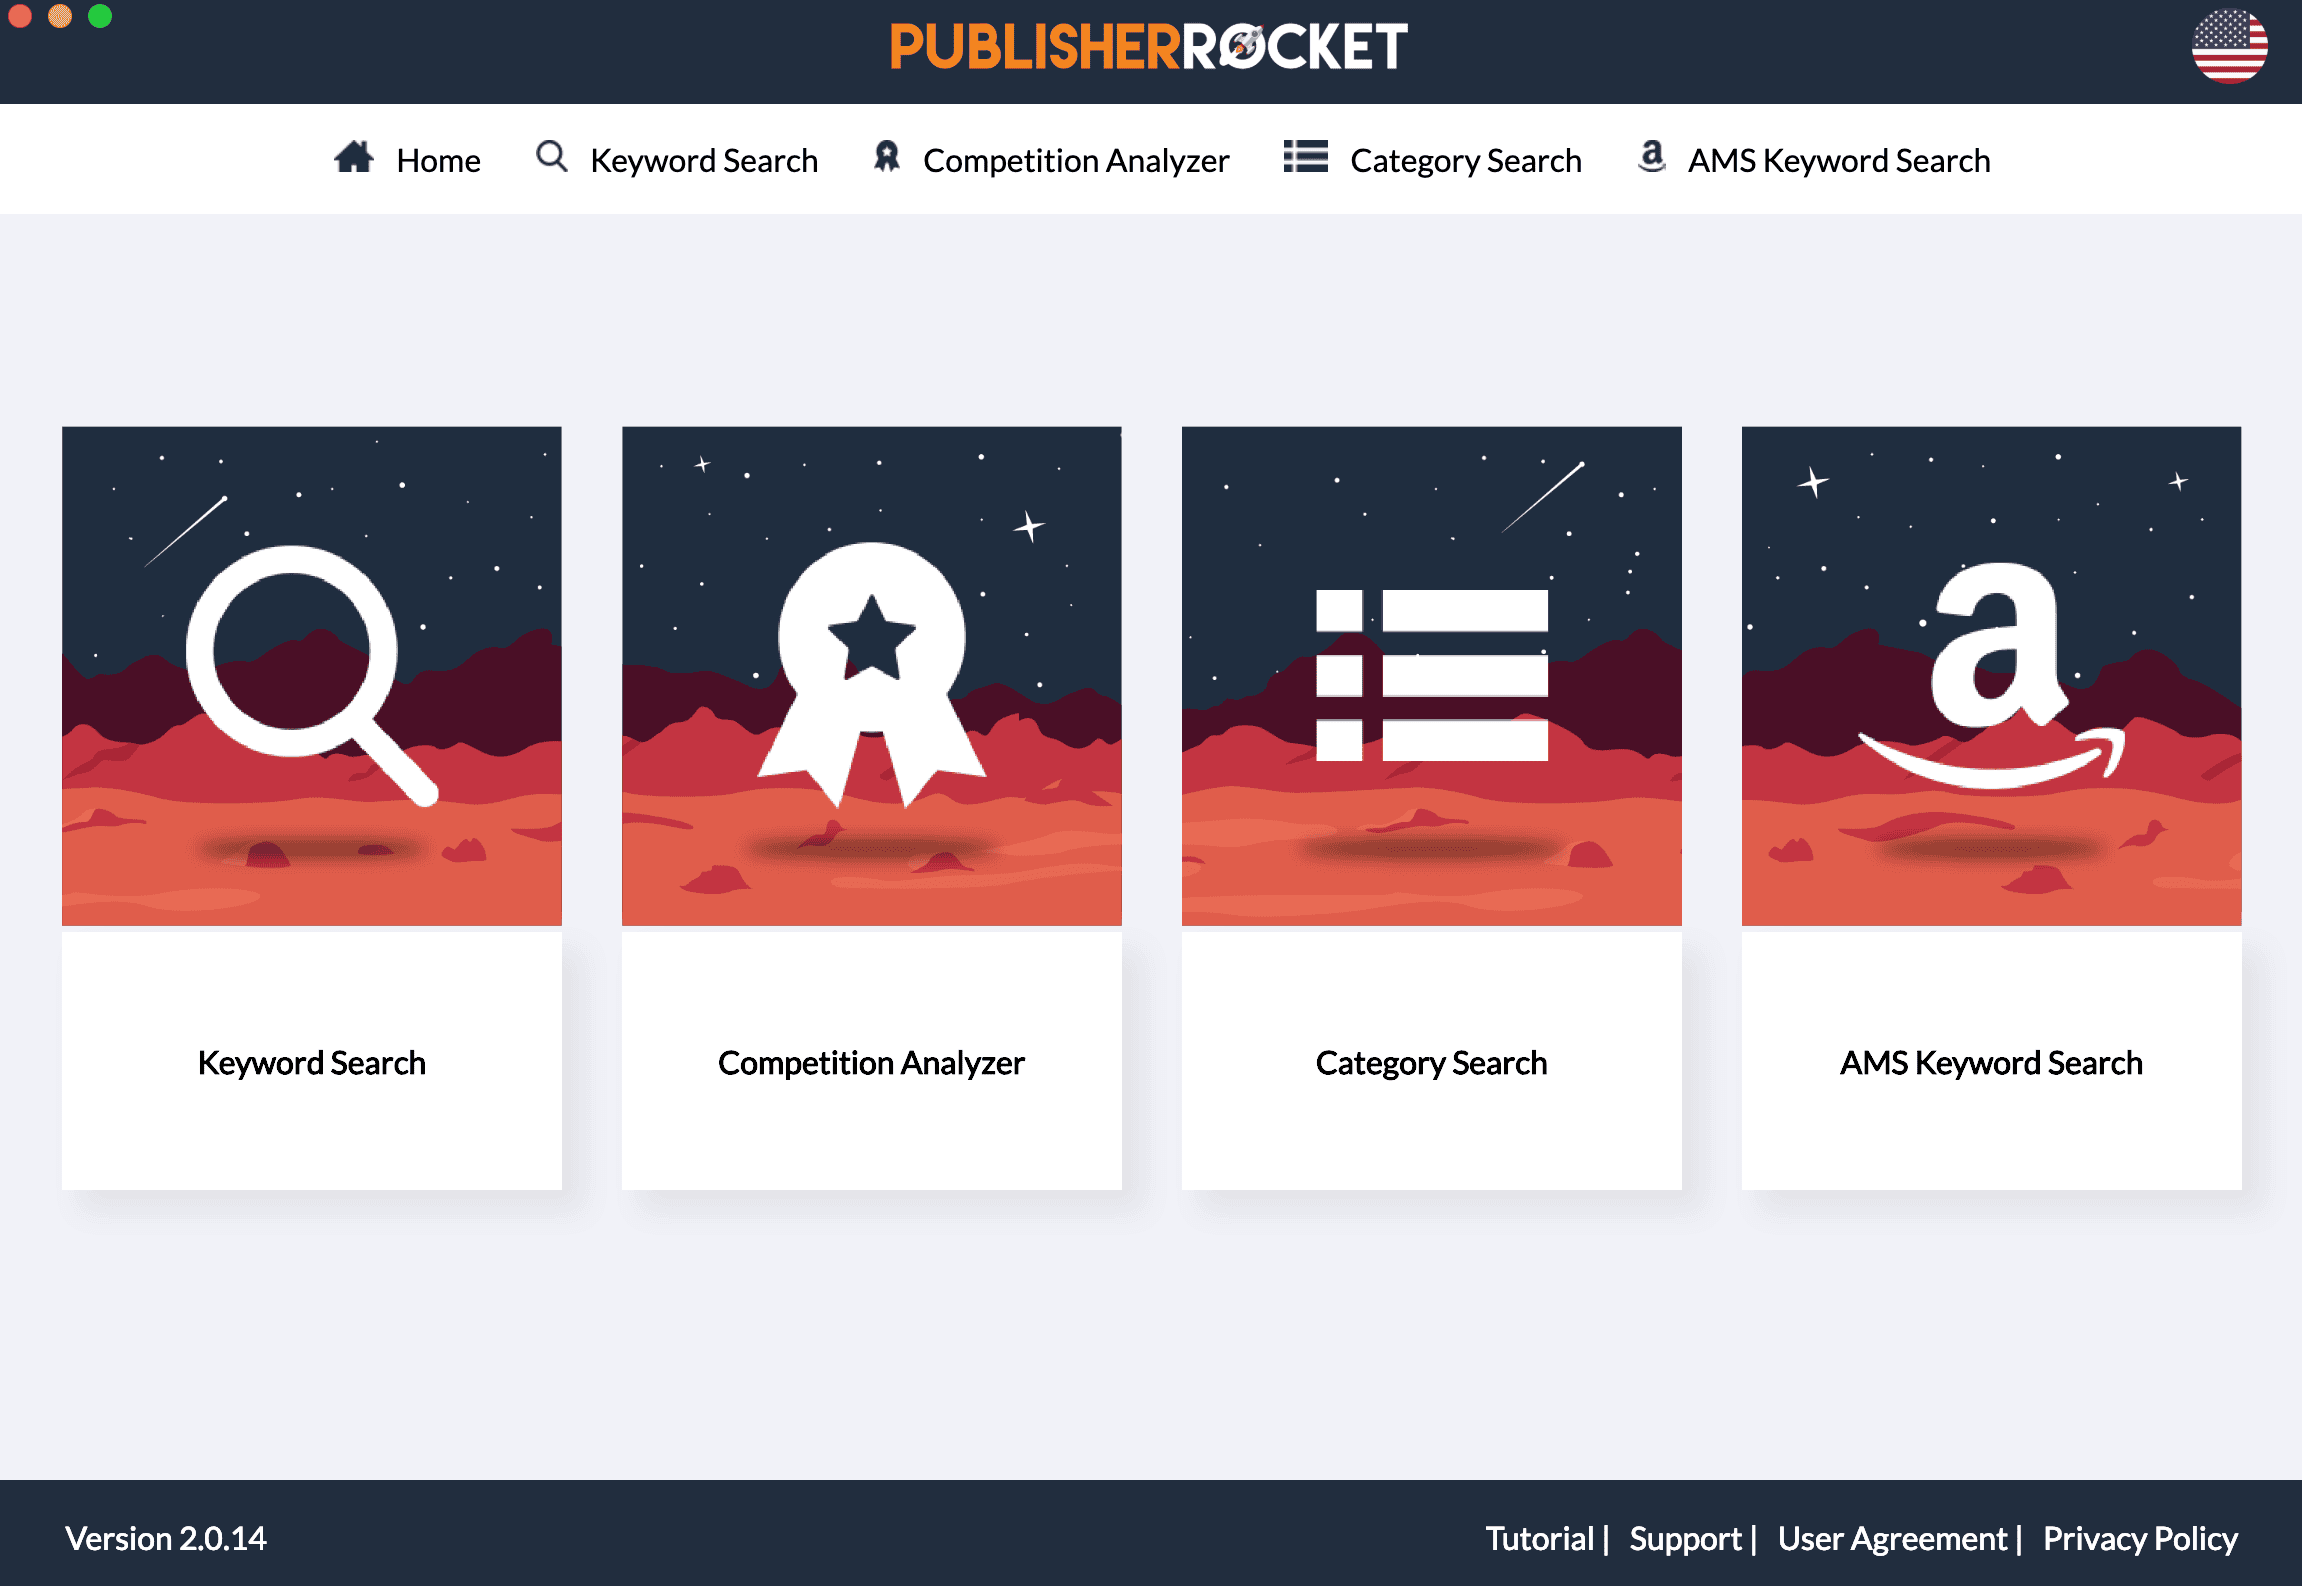Open the Competition Analyzer card label
This screenshot has height=1586, width=2302.
coord(871,1063)
